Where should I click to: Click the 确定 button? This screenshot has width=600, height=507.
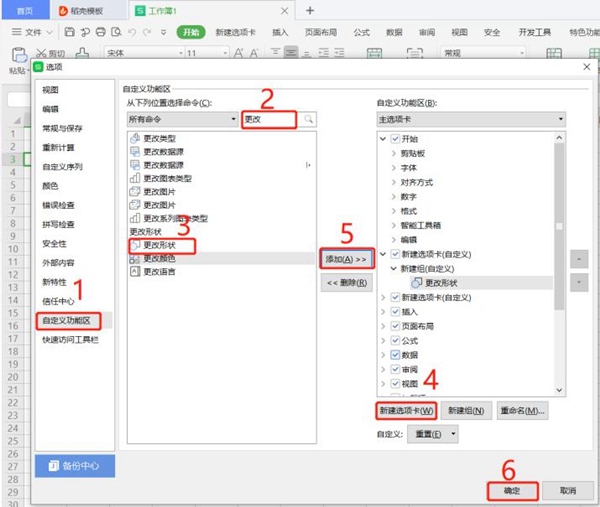[511, 490]
